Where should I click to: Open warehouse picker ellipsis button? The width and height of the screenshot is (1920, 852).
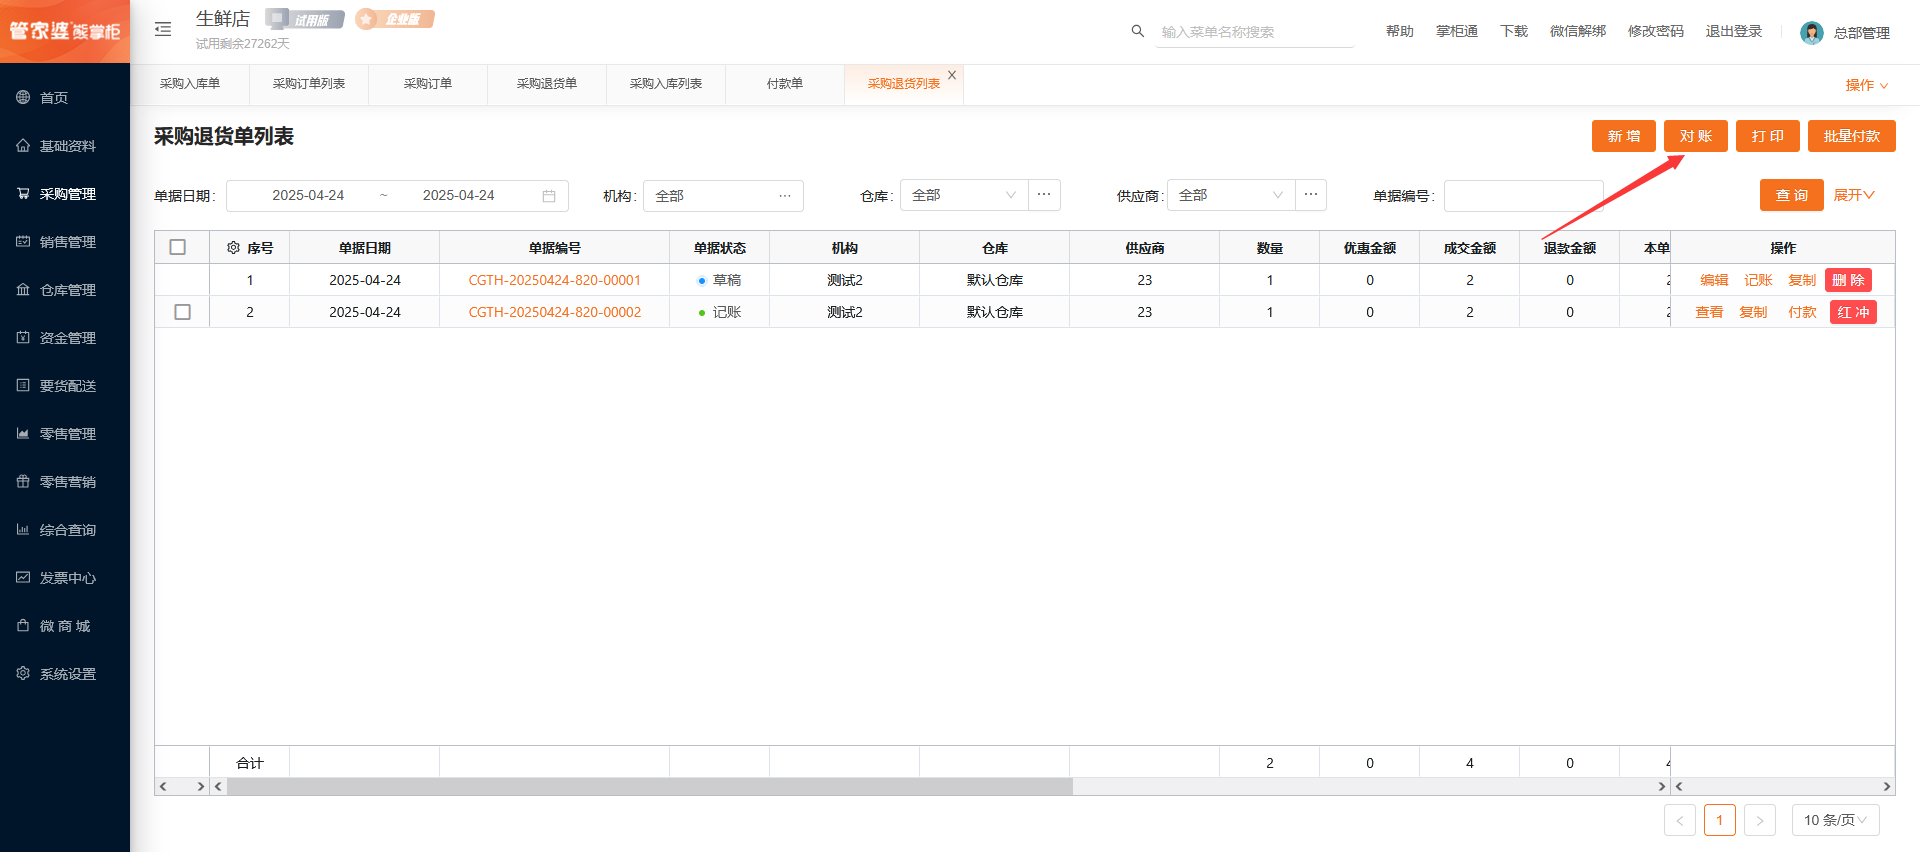click(1044, 195)
